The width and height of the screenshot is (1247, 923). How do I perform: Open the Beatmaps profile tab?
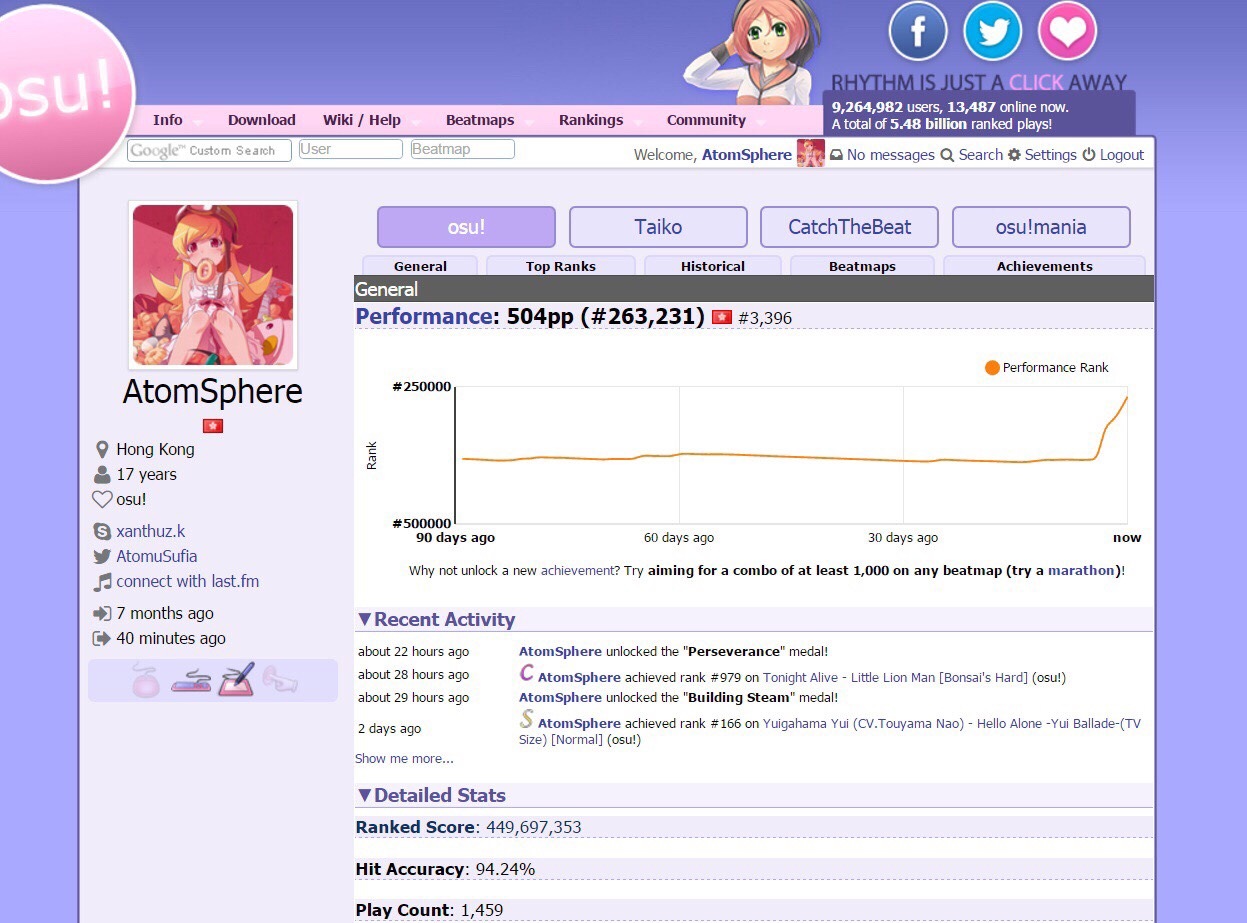(862, 266)
